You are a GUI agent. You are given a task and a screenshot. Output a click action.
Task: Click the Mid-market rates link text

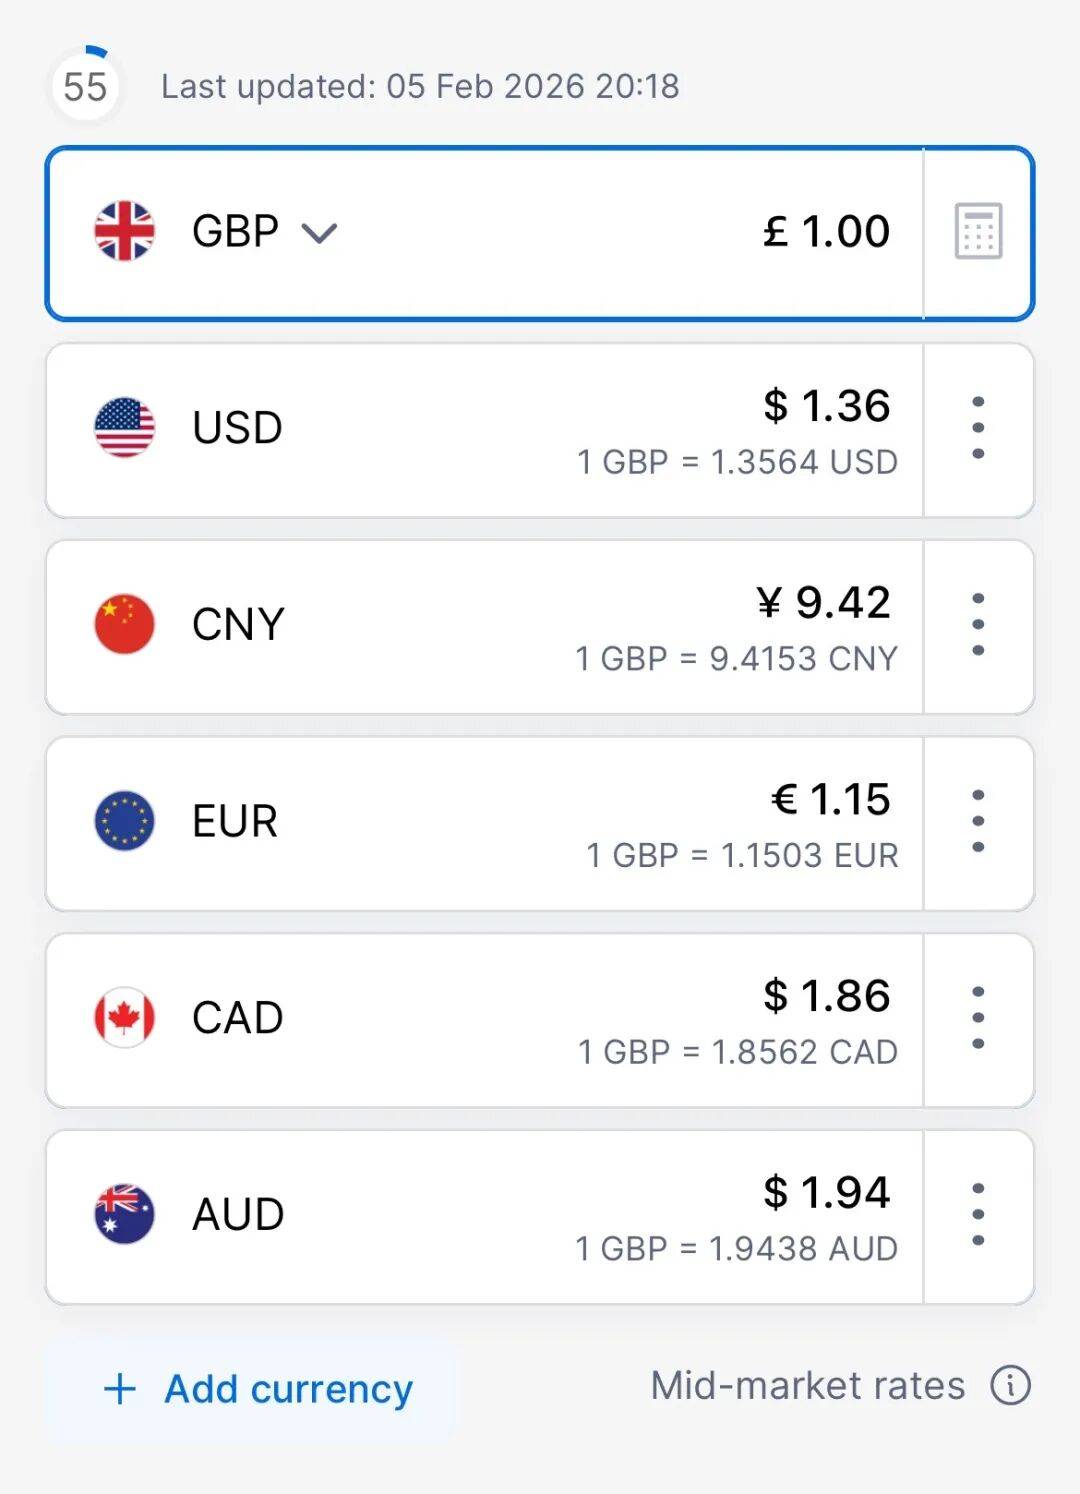(807, 1386)
